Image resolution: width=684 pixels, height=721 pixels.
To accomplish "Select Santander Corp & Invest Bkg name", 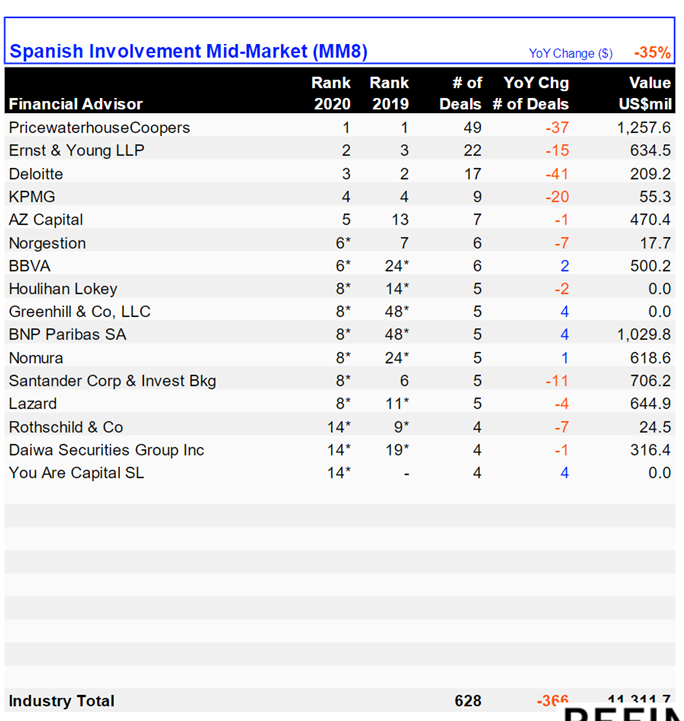I will (112, 381).
